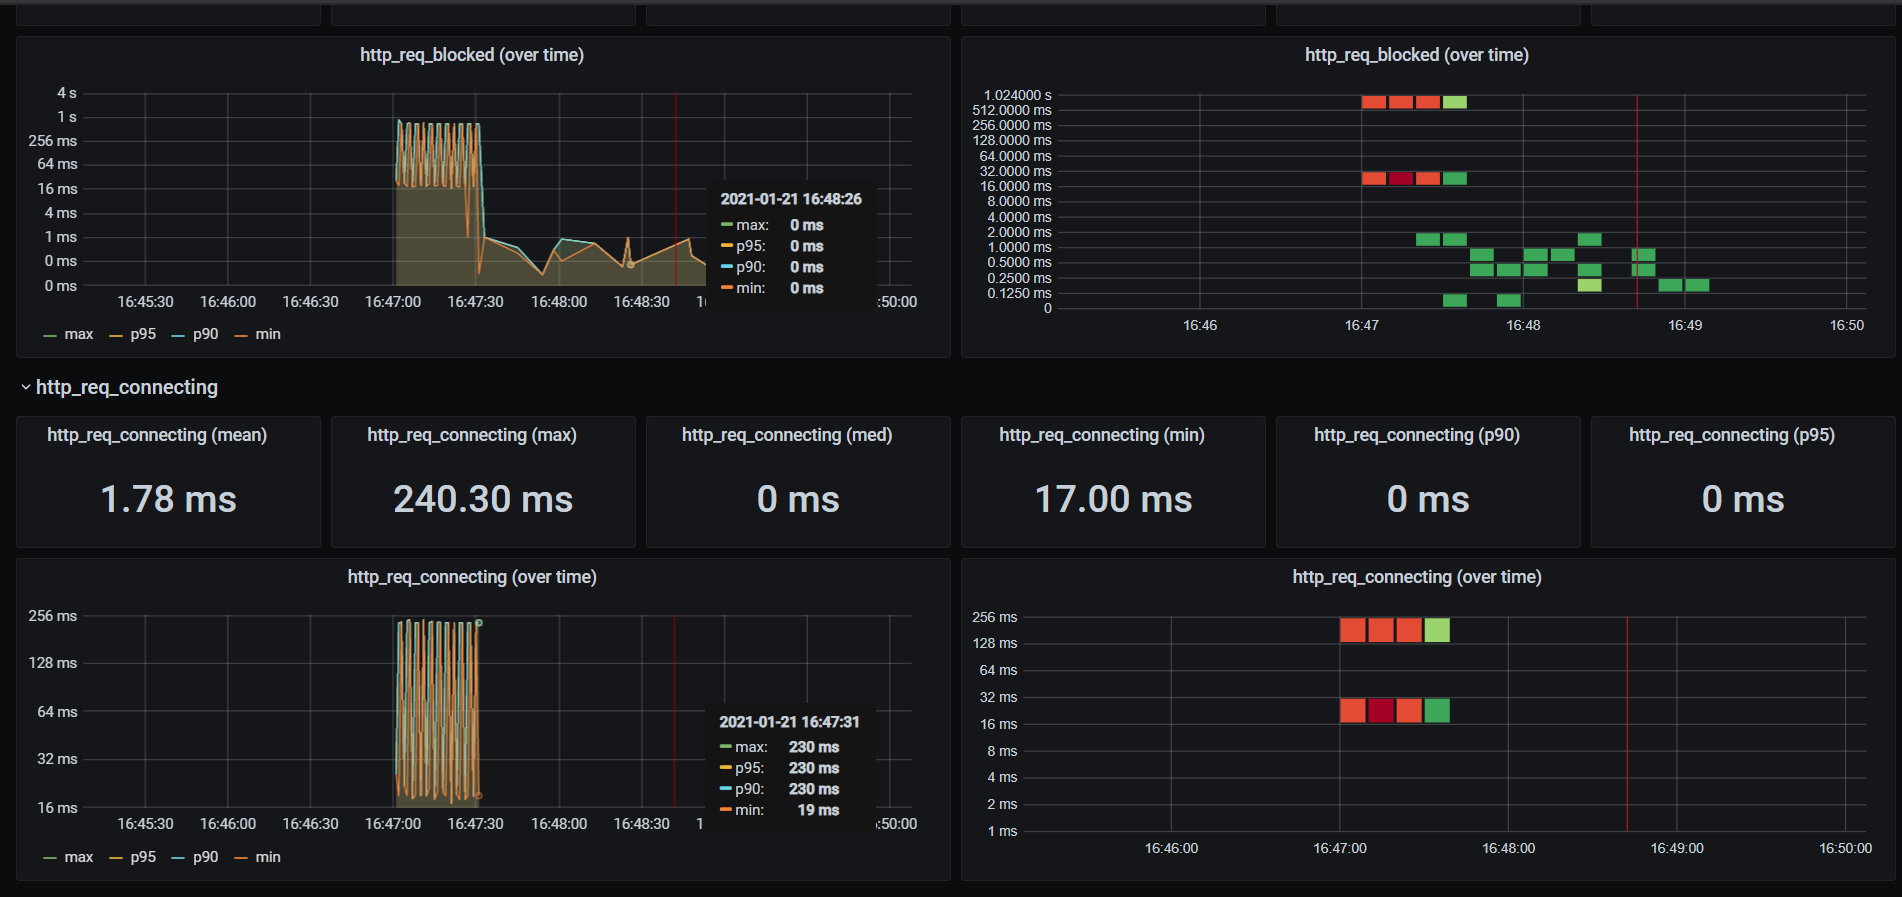
Task: Select dark red cell in blocked heatmap
Action: (x=1401, y=178)
